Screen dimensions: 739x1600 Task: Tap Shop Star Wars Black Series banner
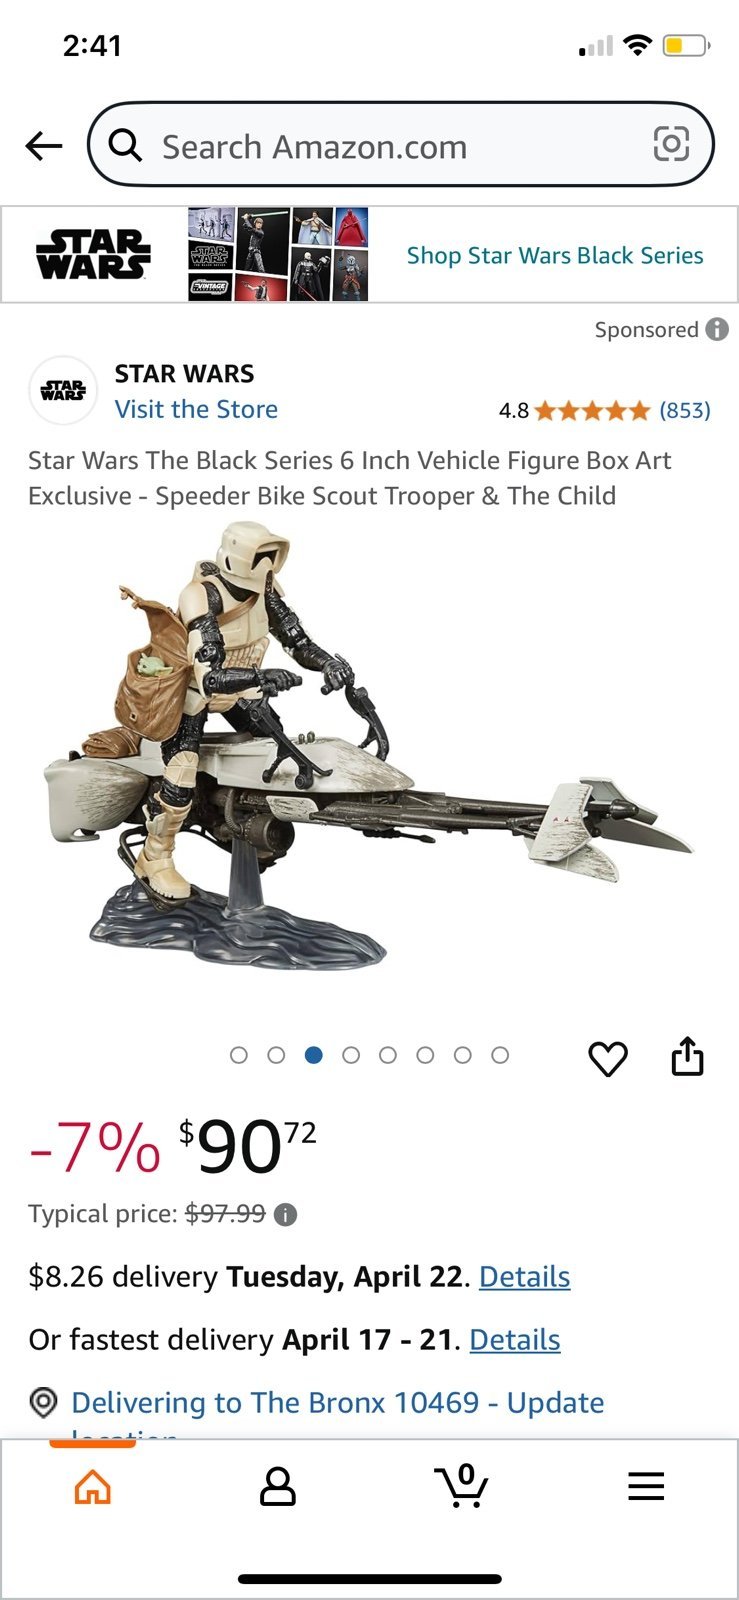370,255
